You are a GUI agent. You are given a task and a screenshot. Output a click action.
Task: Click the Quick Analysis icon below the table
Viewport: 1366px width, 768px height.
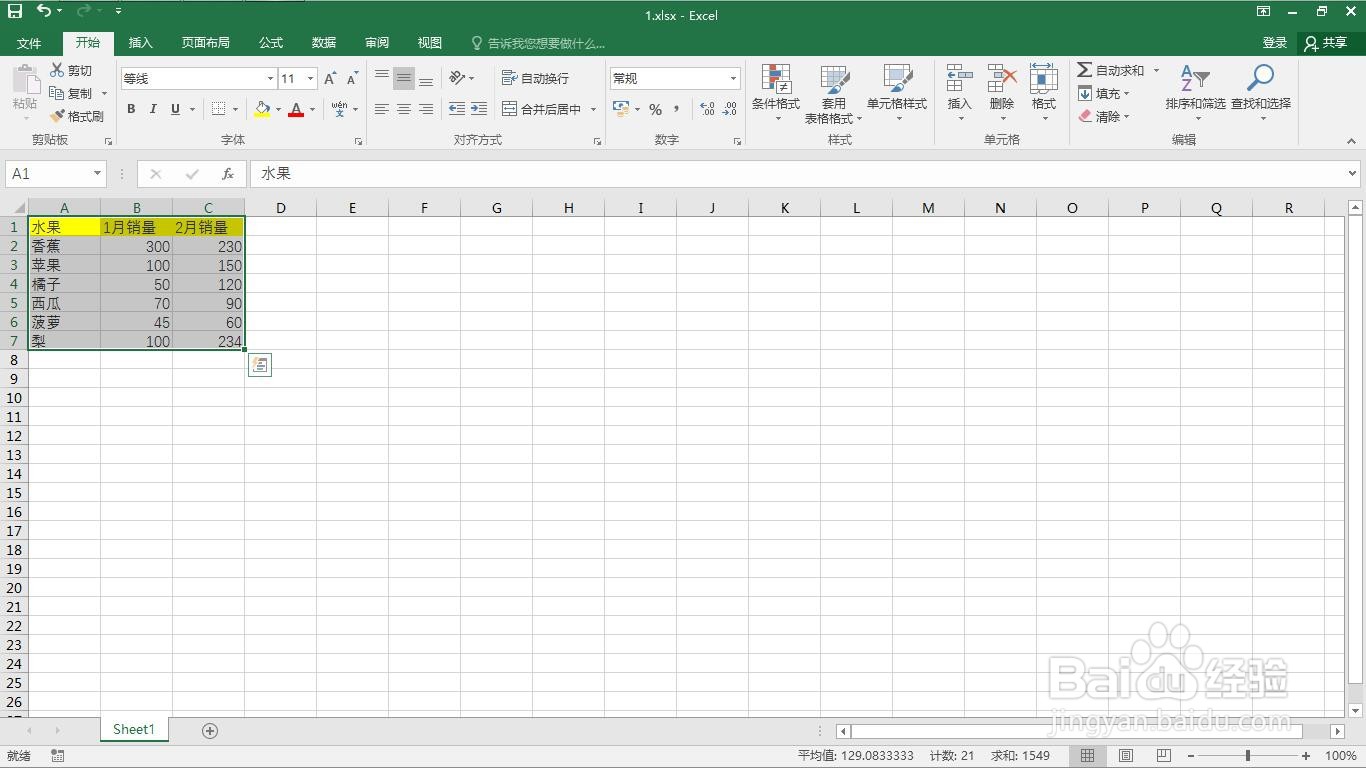click(x=259, y=365)
